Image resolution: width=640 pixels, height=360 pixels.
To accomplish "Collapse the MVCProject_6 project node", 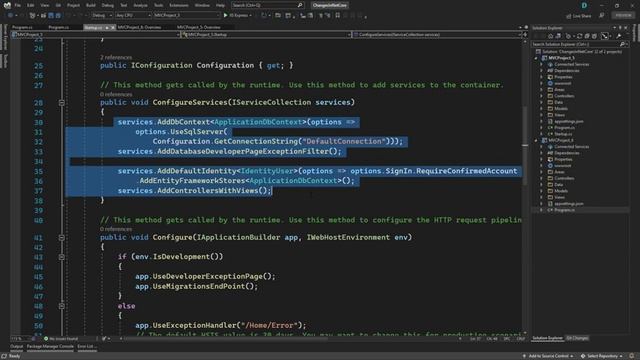I will point(536,140).
